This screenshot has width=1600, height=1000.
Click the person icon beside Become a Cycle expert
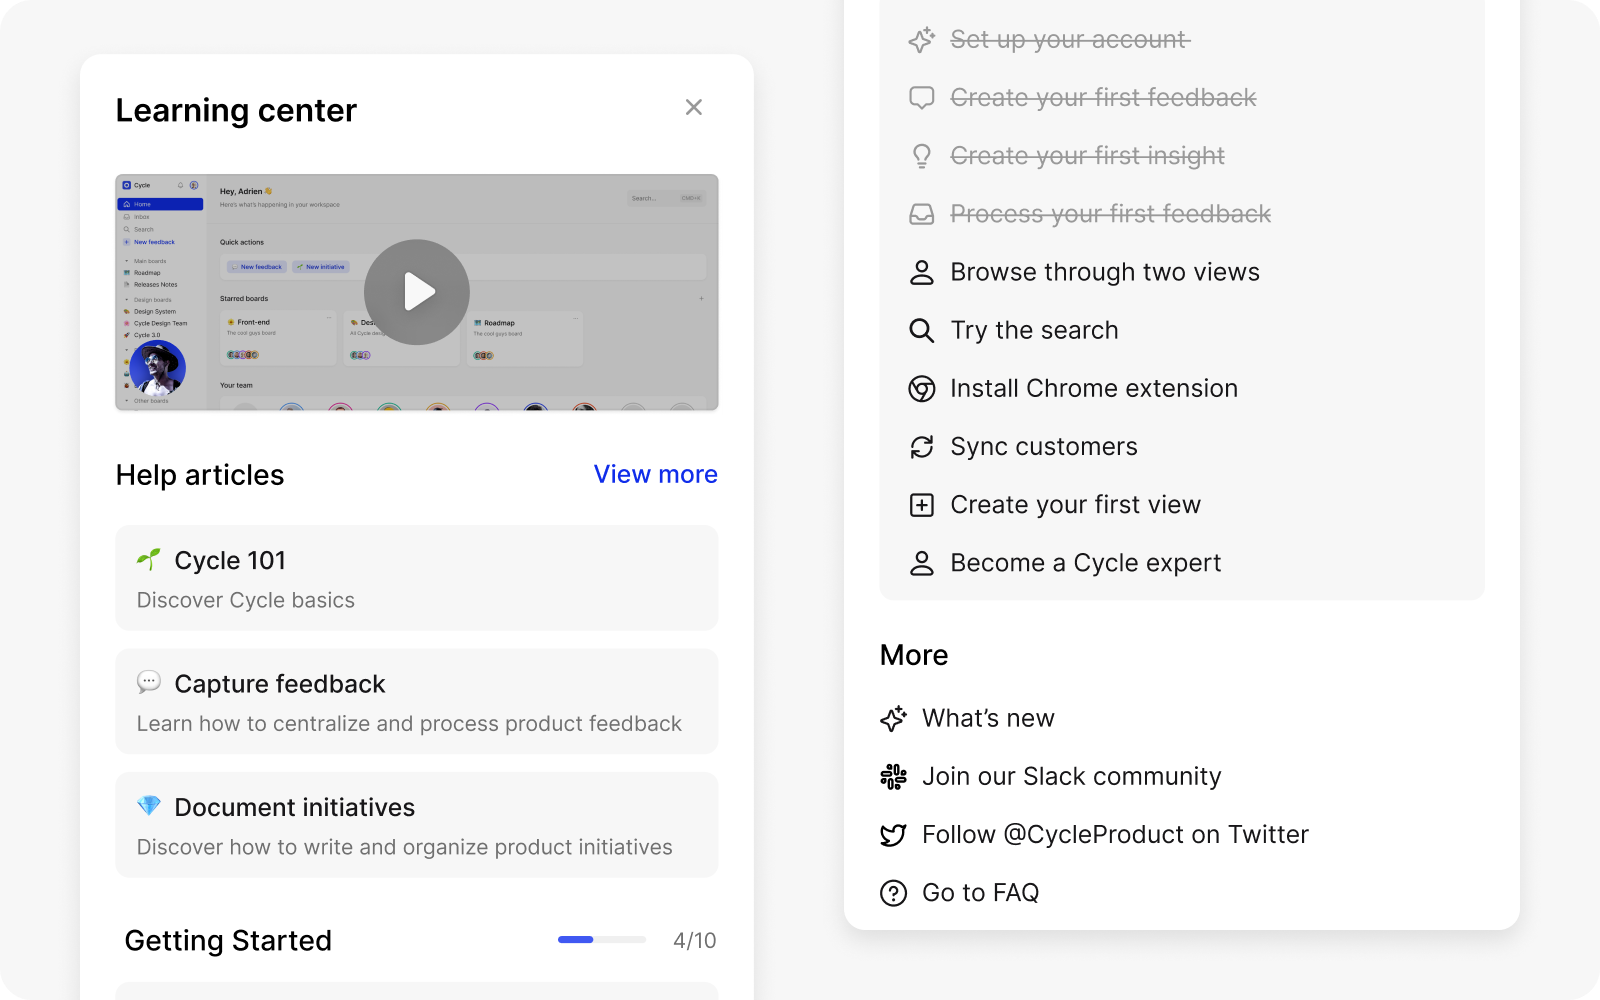[x=921, y=563]
